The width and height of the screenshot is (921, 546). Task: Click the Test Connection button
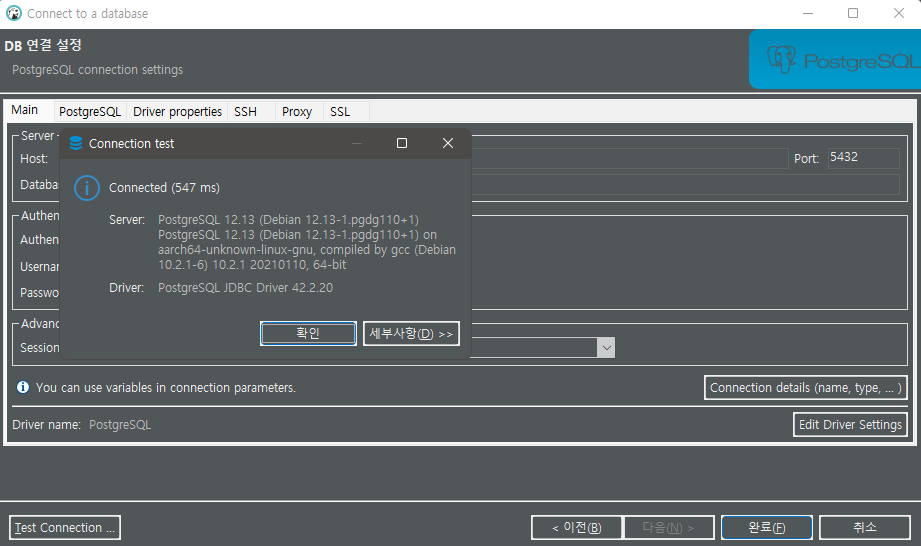65,527
